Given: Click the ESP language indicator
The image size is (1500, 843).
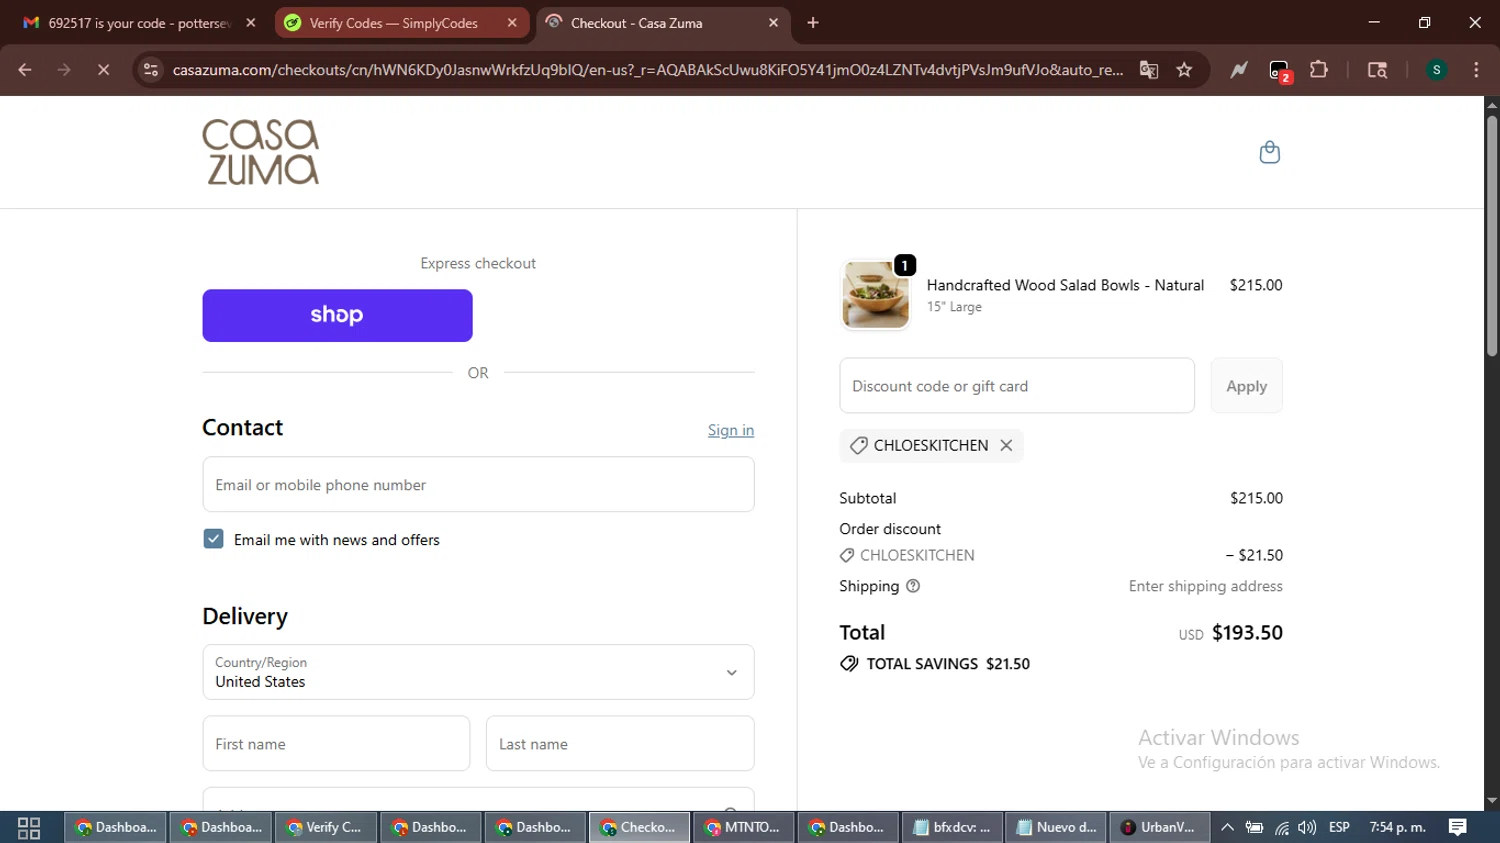Looking at the screenshot, I should [1339, 828].
